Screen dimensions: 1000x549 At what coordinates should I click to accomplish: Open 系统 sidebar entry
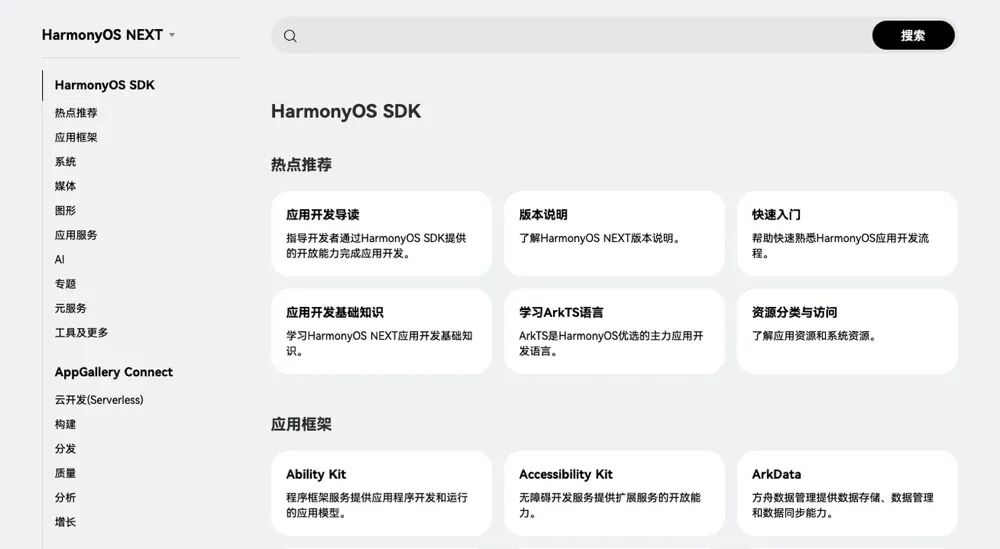click(65, 162)
